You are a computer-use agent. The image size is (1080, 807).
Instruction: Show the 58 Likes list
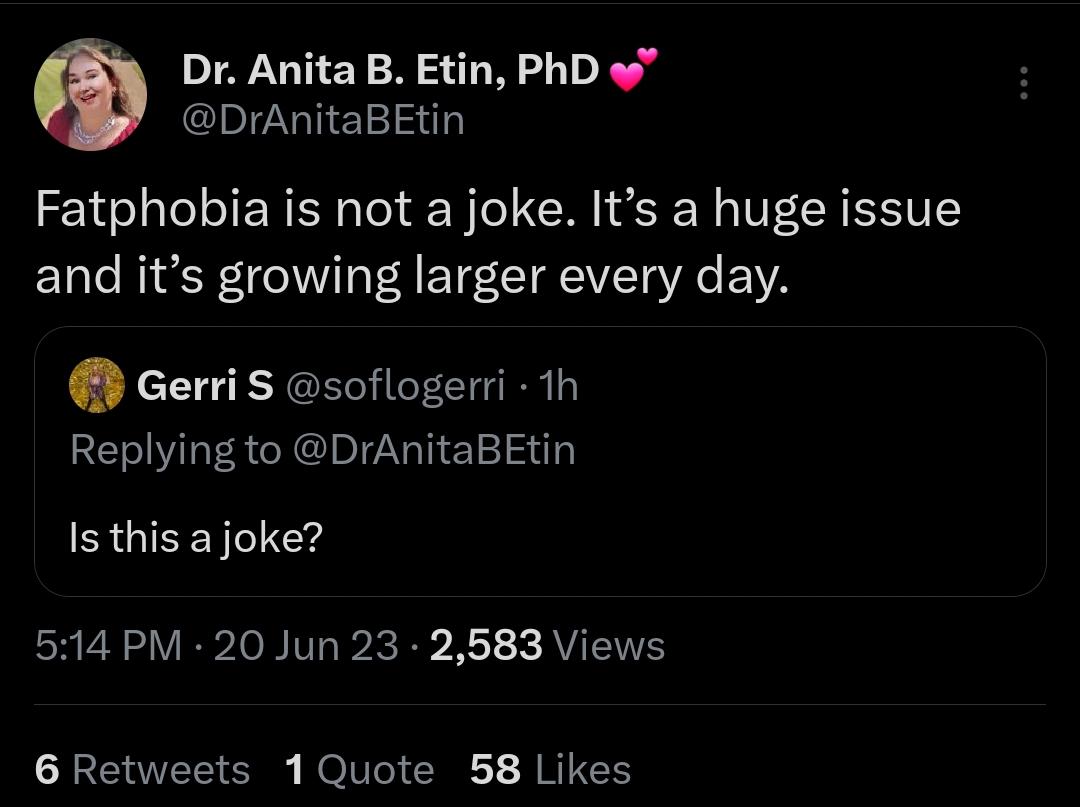click(550, 769)
